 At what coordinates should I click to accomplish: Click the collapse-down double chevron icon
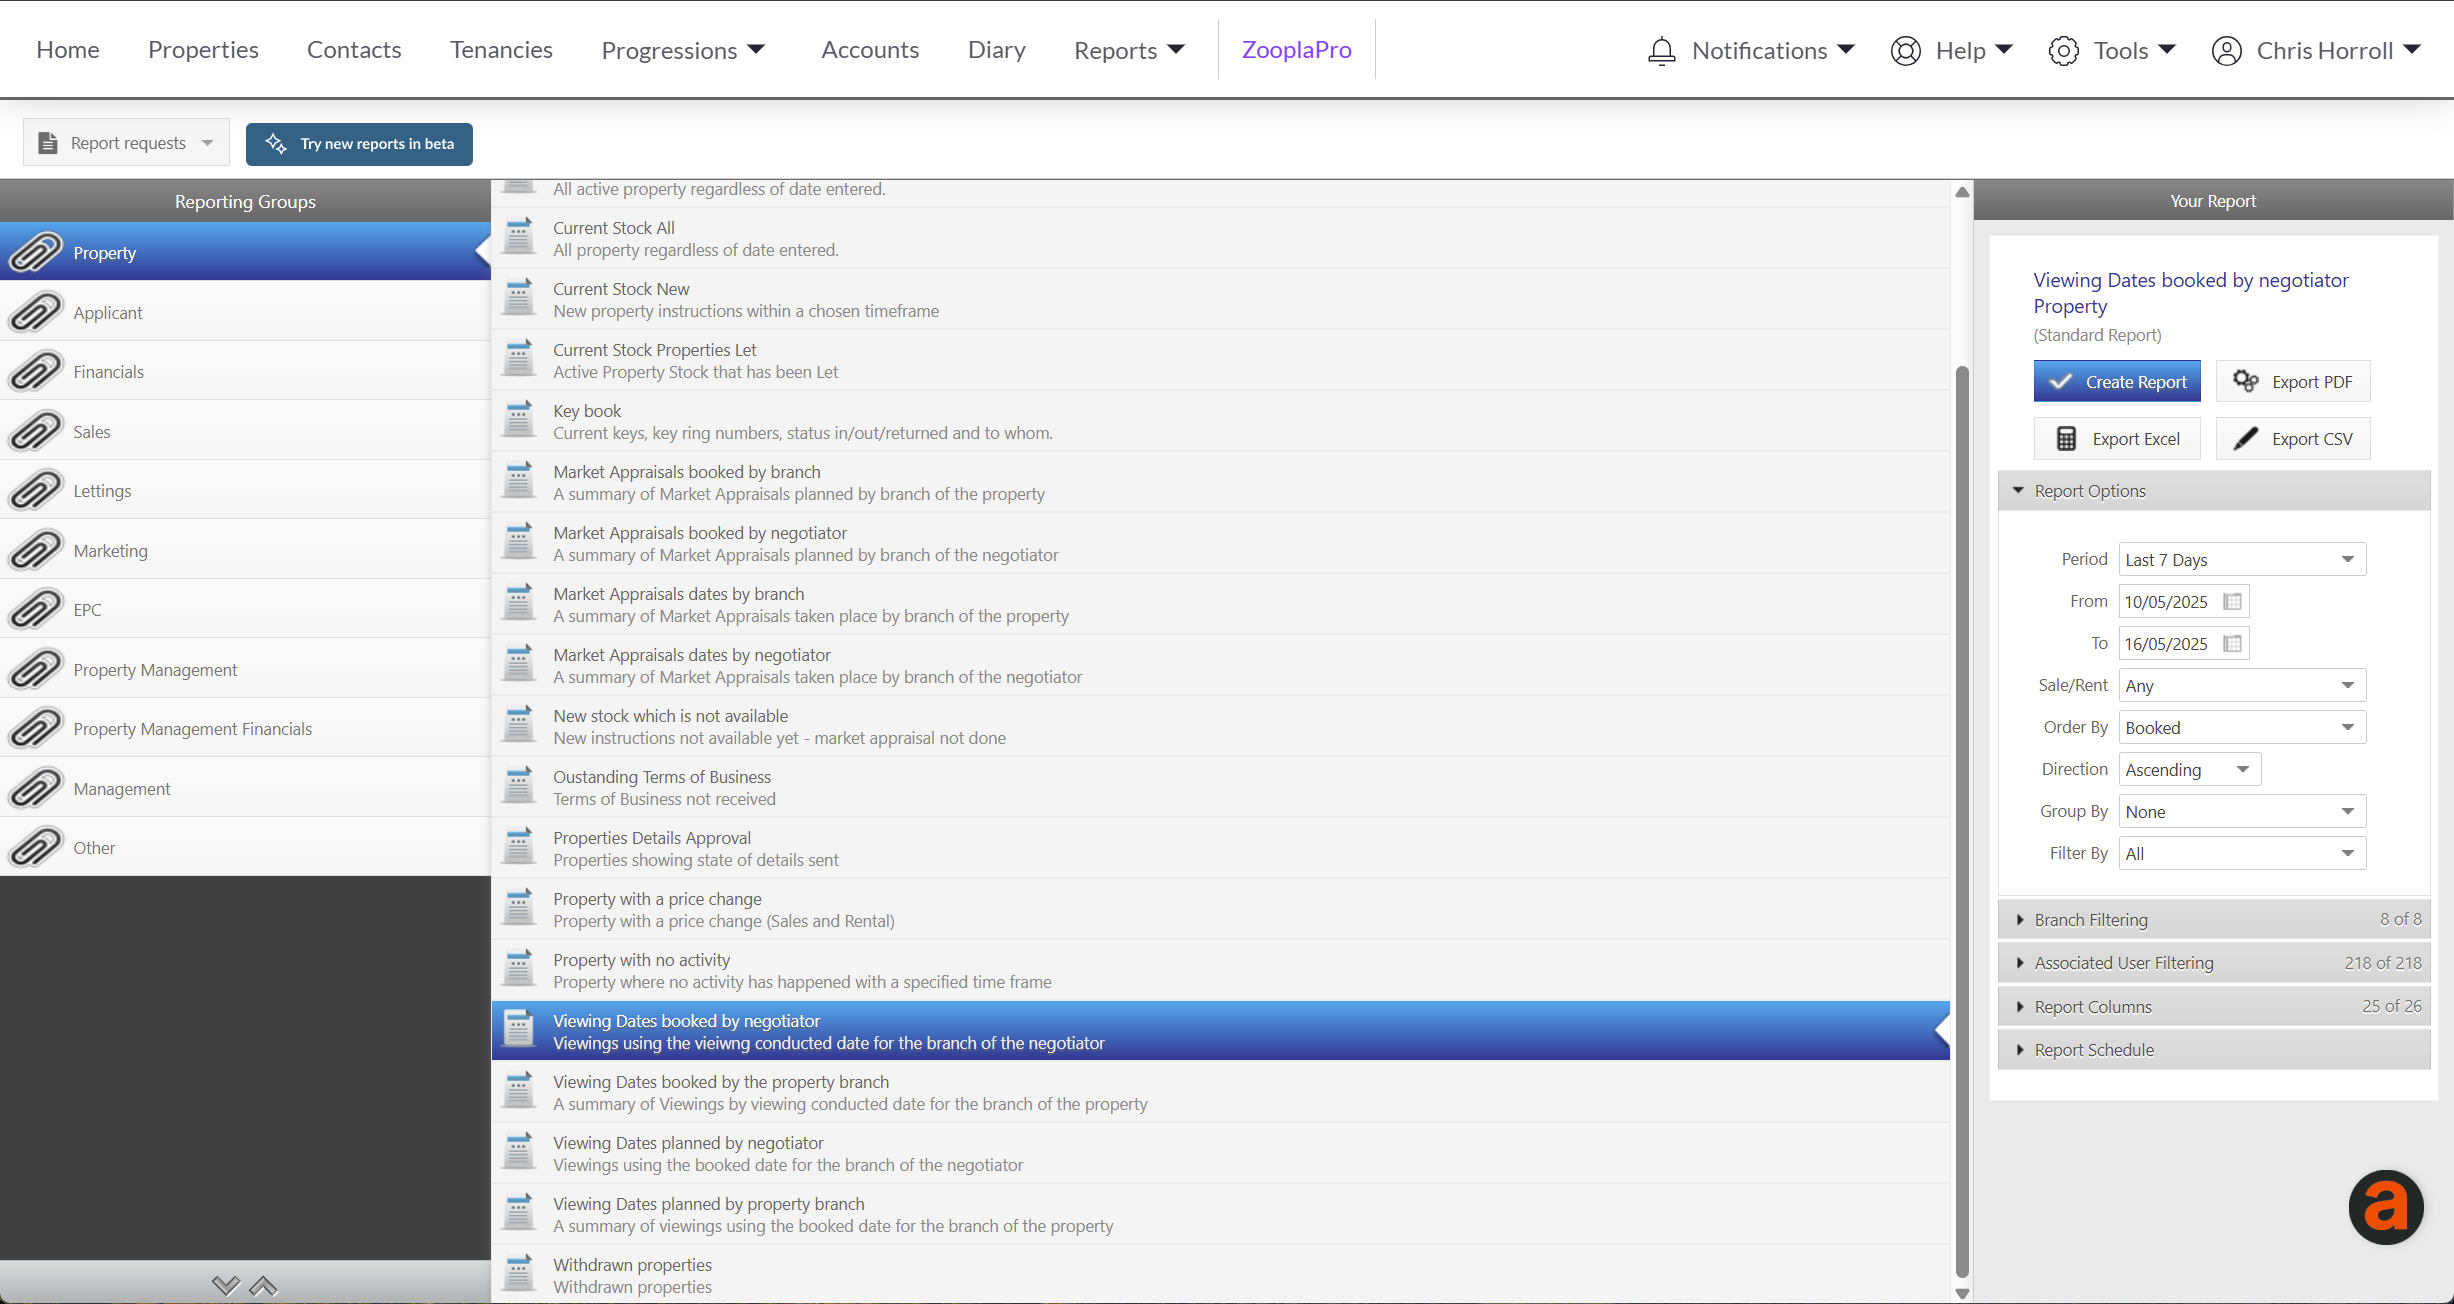(226, 1285)
